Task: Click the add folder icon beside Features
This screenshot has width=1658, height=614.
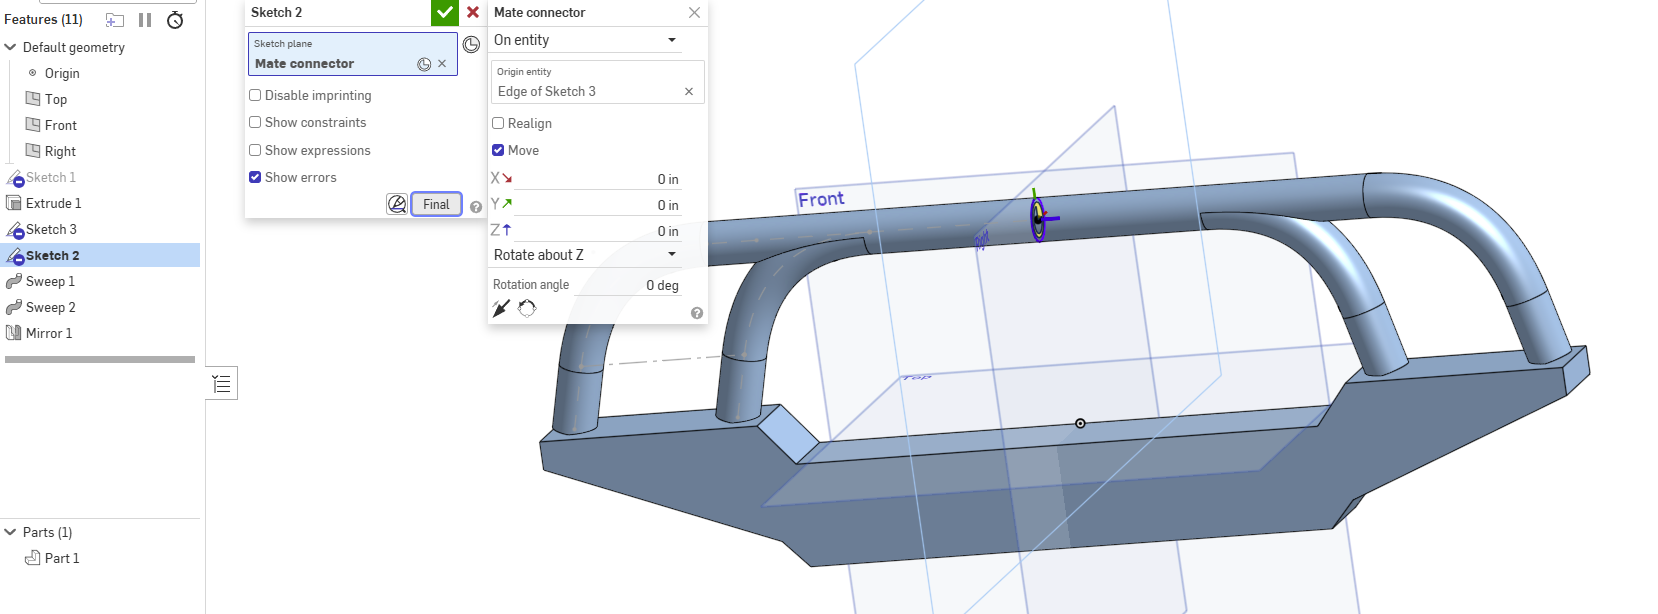Action: [115, 20]
